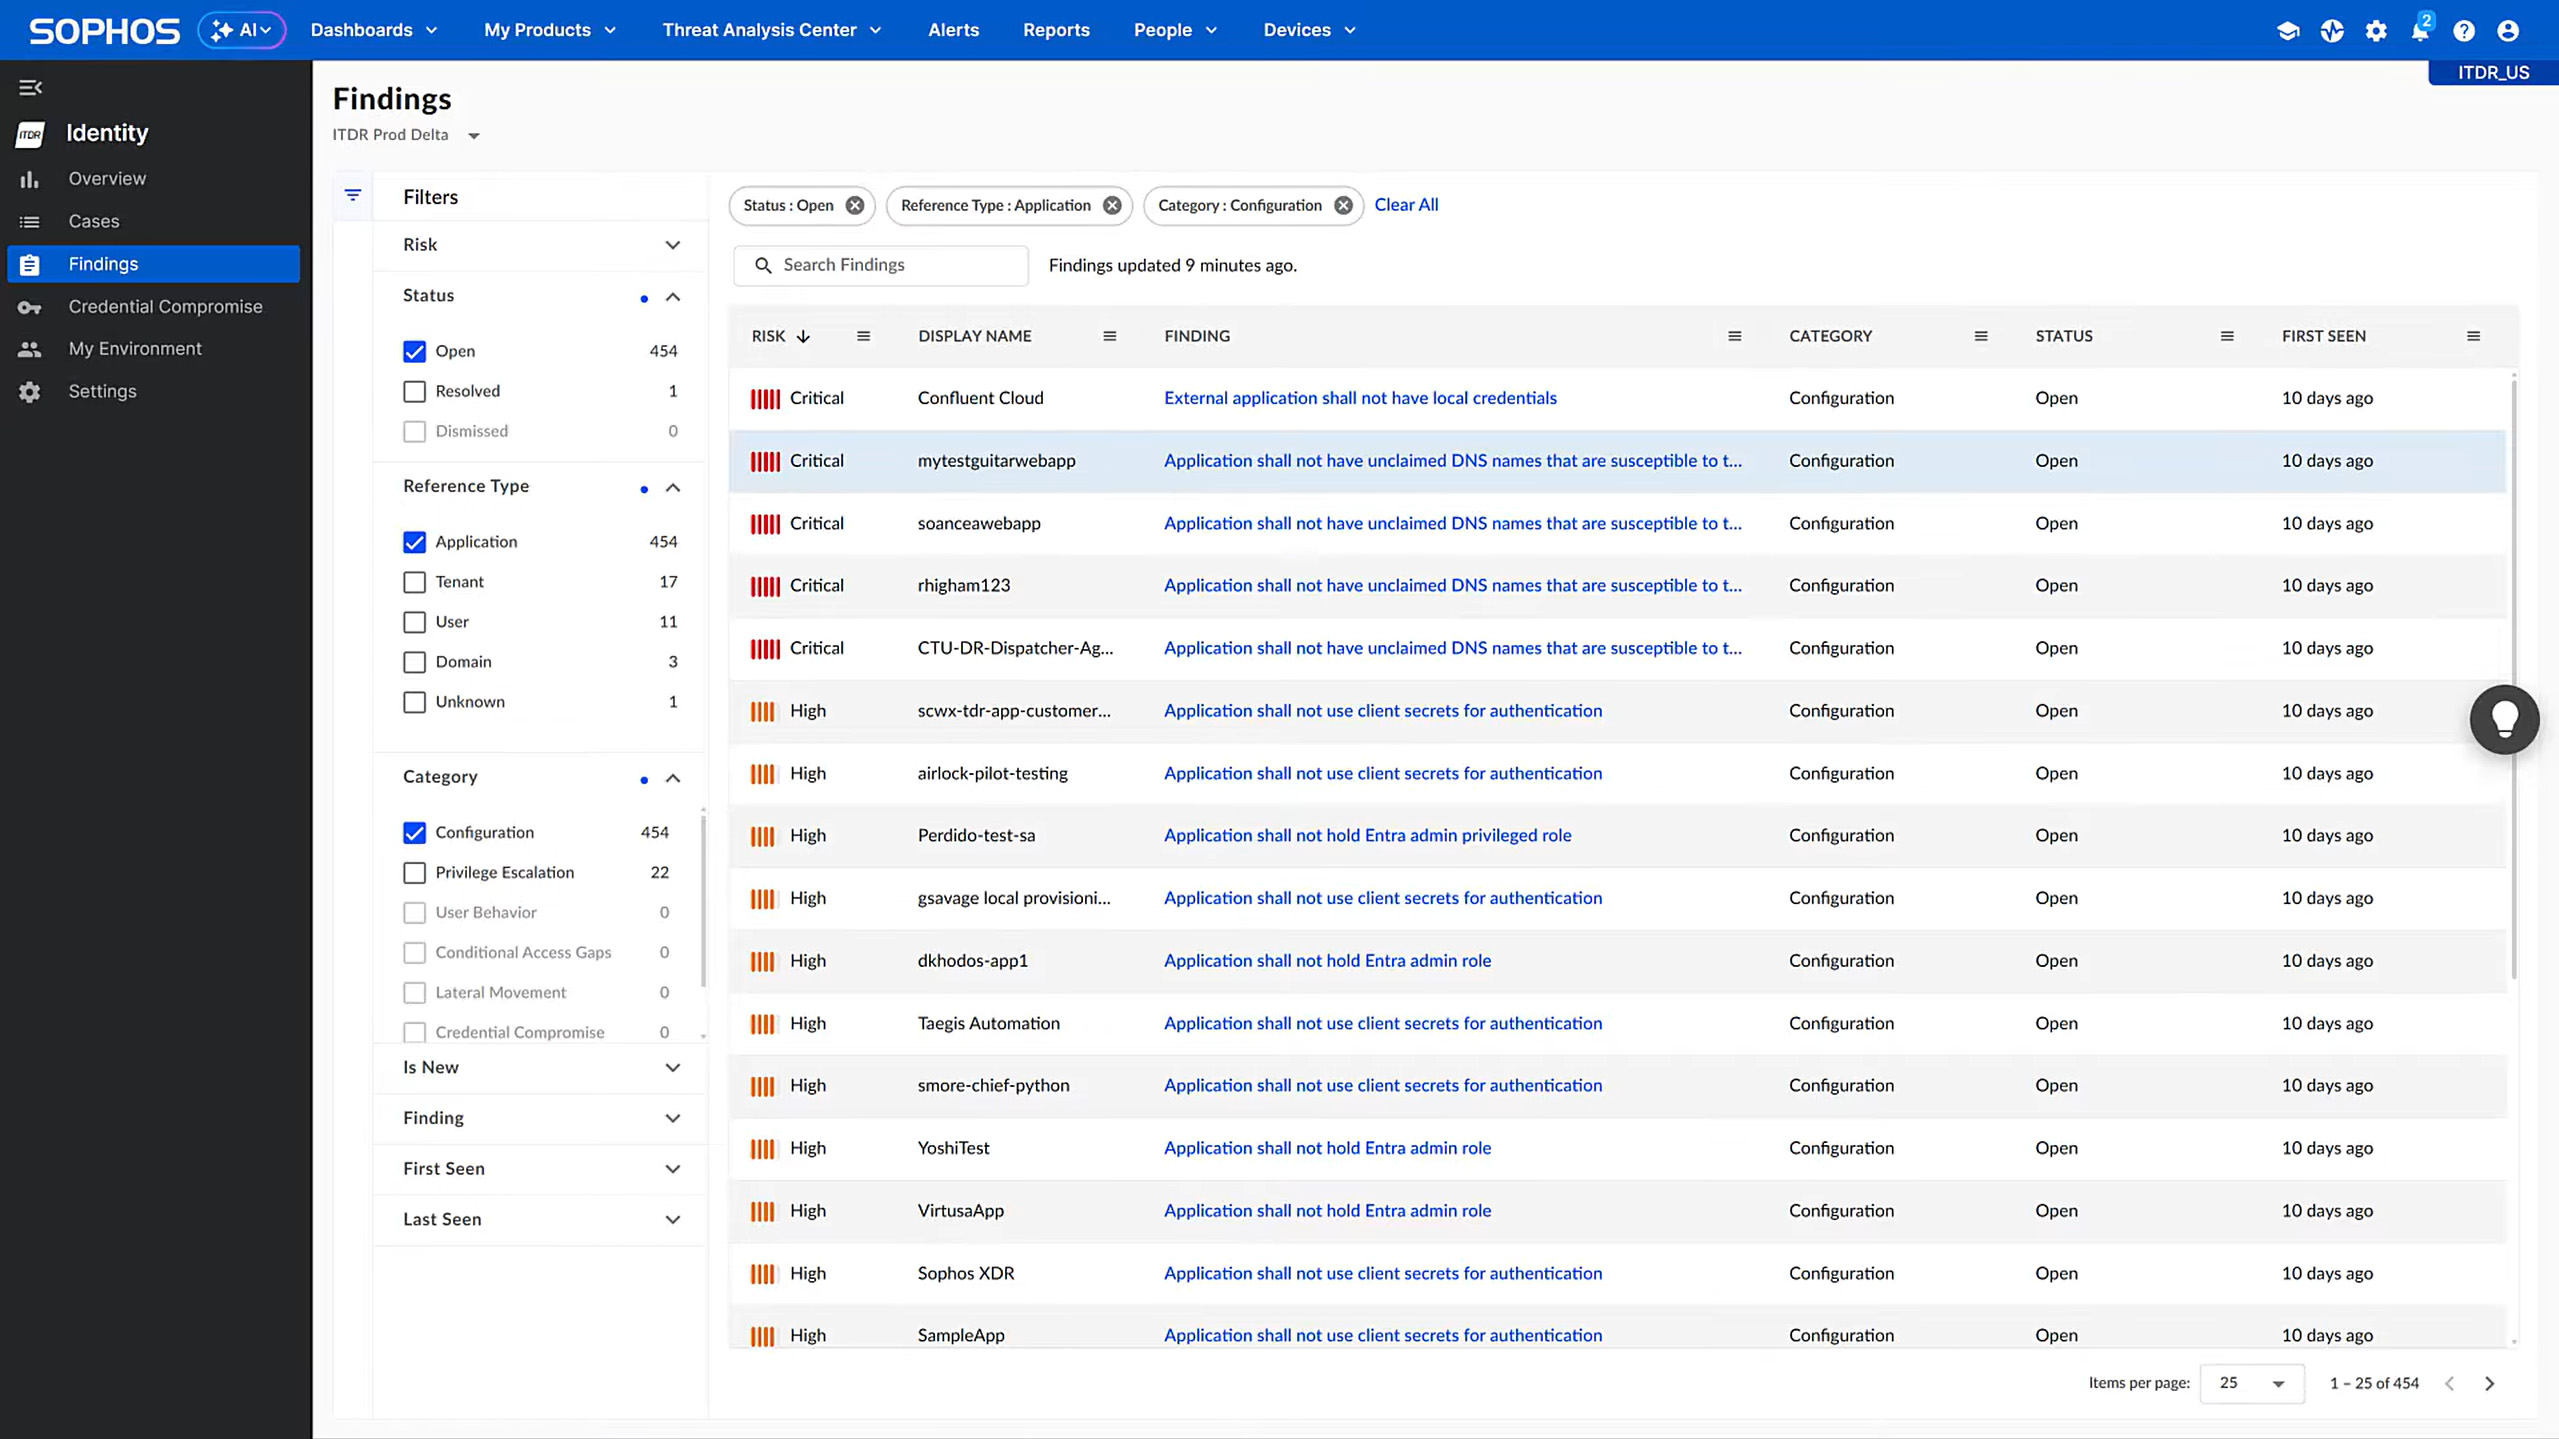Remove the Status Open filter chip
Viewport: 2559px width, 1439px height.
[x=854, y=205]
